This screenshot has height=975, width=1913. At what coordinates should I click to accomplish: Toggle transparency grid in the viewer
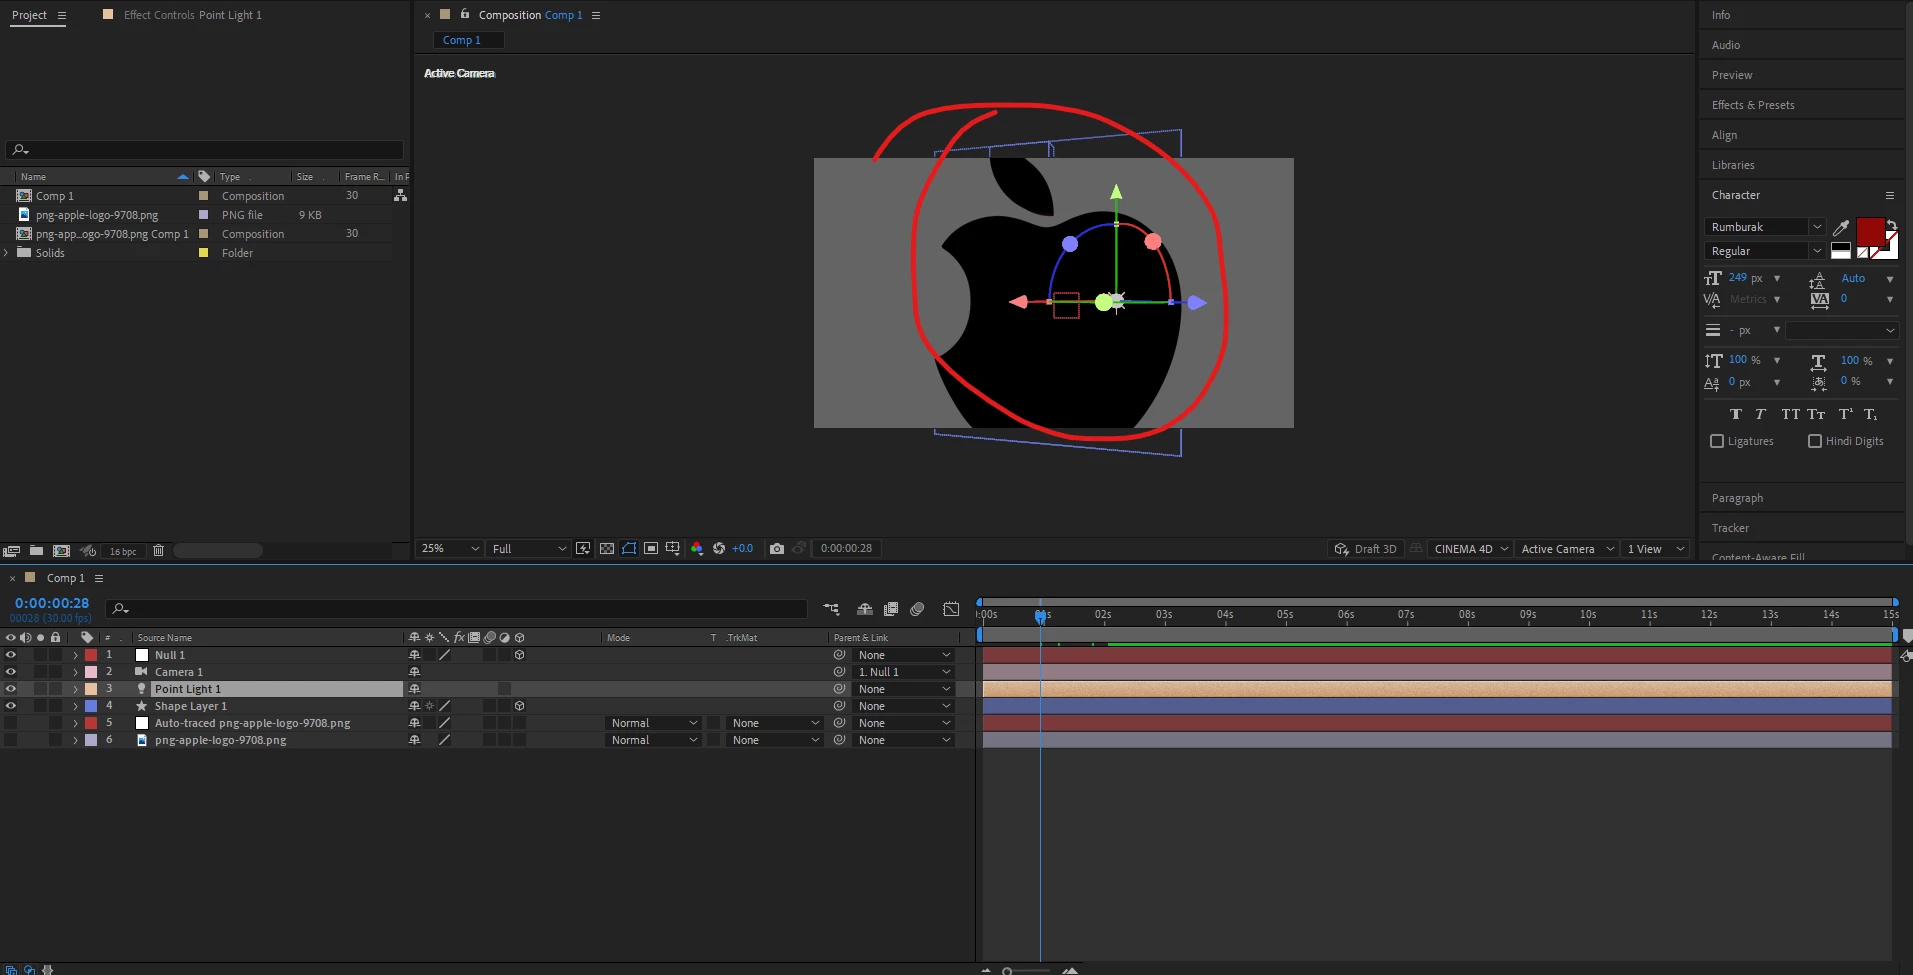coord(607,549)
